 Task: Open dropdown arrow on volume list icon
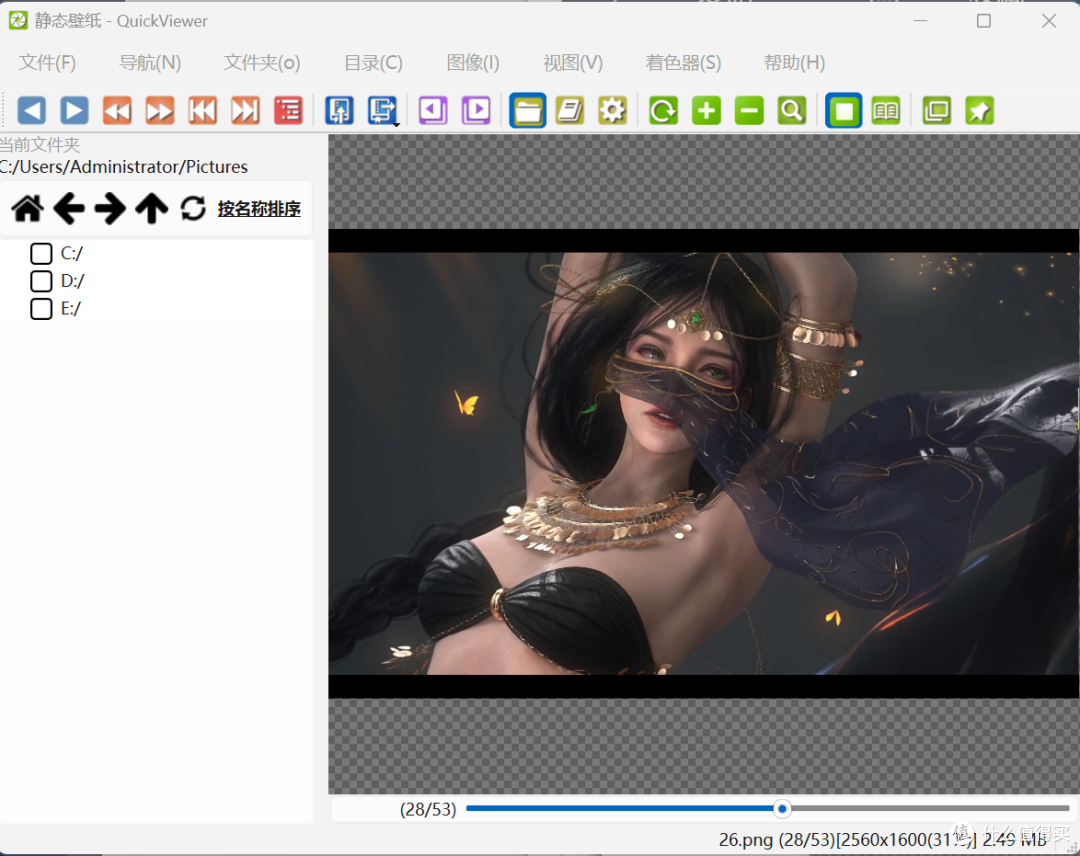pos(397,125)
